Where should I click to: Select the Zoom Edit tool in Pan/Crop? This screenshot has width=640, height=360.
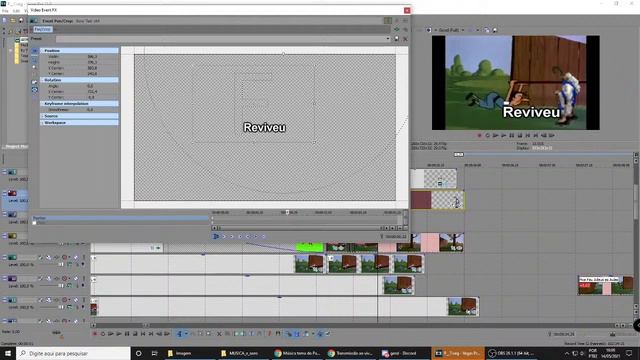click(35, 67)
